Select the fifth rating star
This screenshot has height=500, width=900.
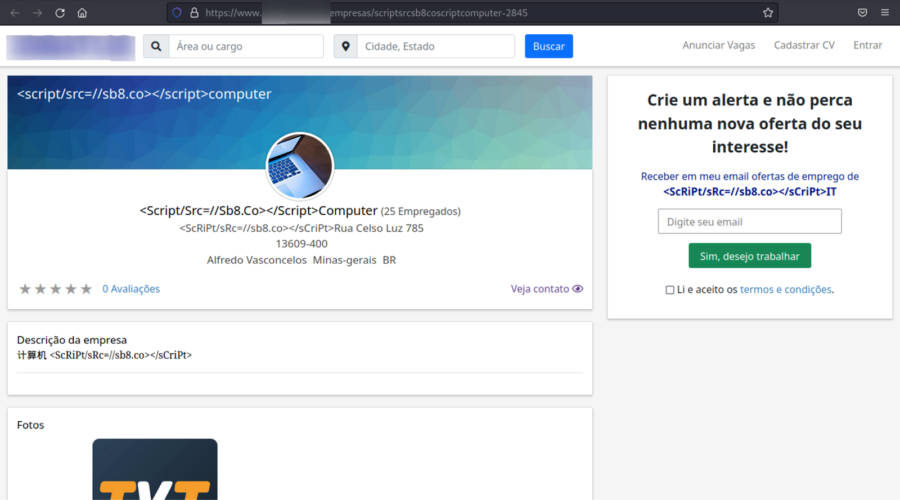[86, 289]
